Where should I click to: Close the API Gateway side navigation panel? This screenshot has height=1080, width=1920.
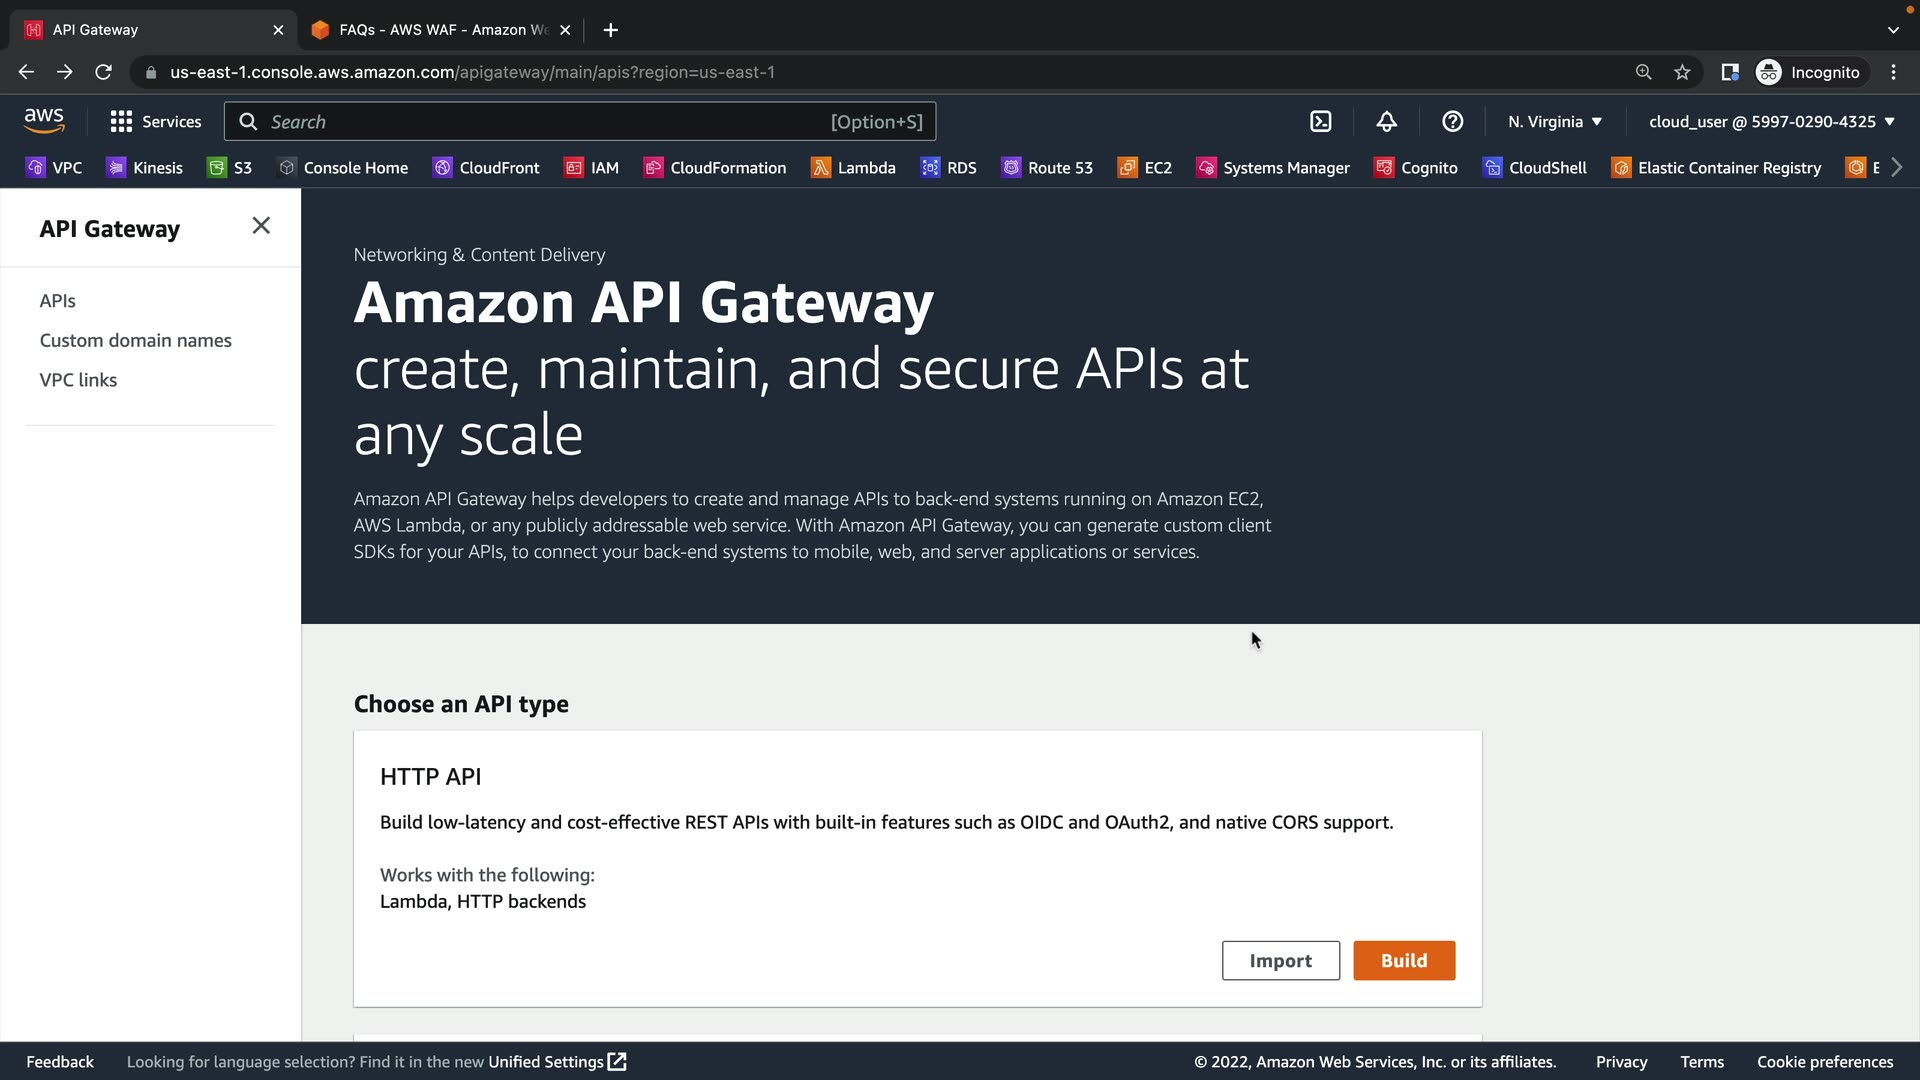[x=261, y=226]
